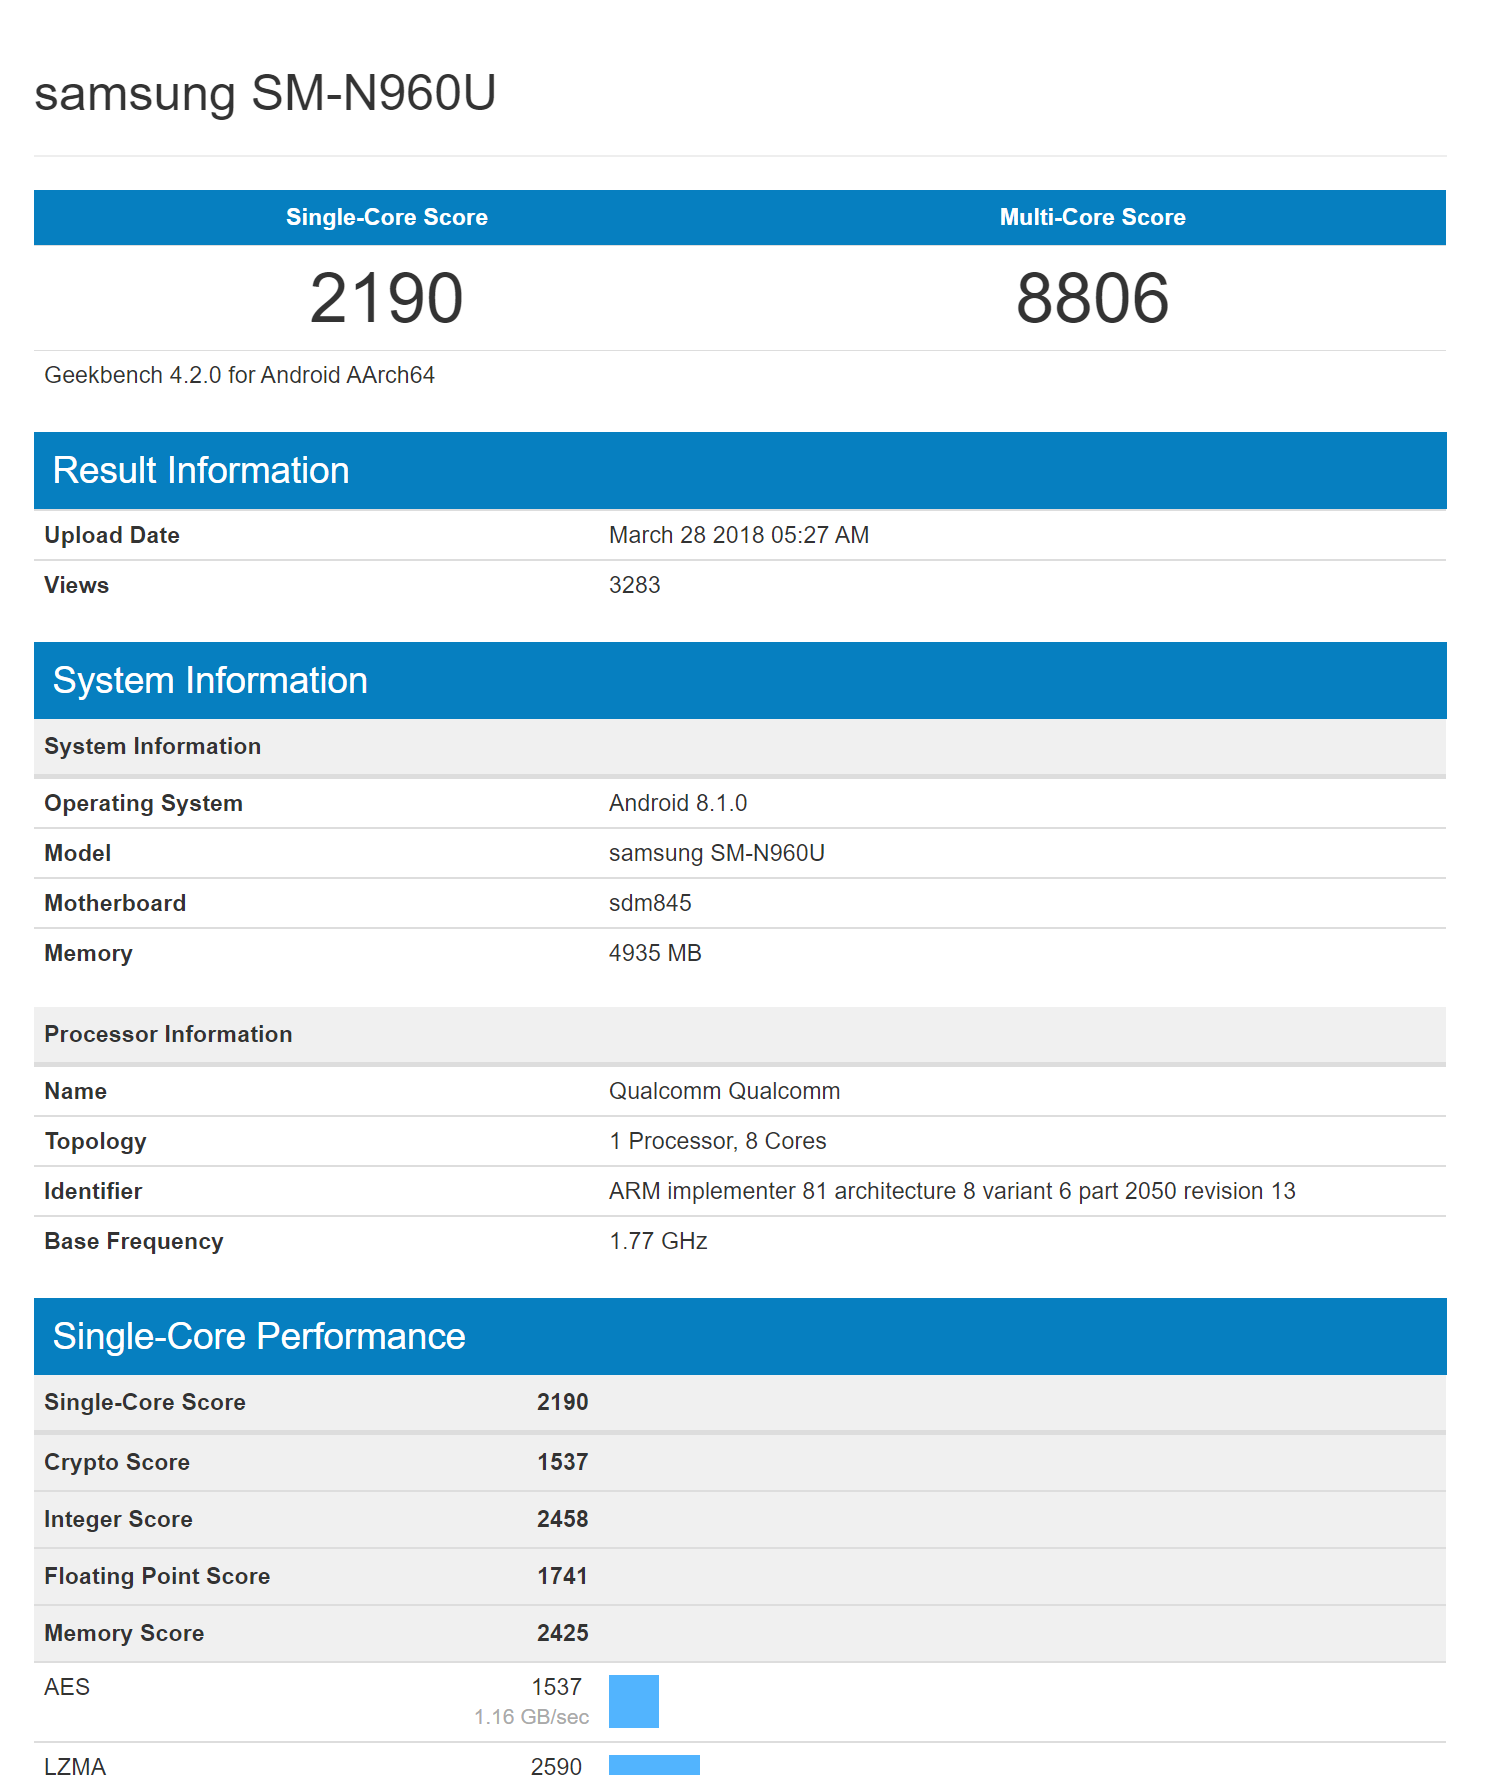Click the multi-core score value 8806
Screen dimensions: 1489x1775
(1093, 298)
